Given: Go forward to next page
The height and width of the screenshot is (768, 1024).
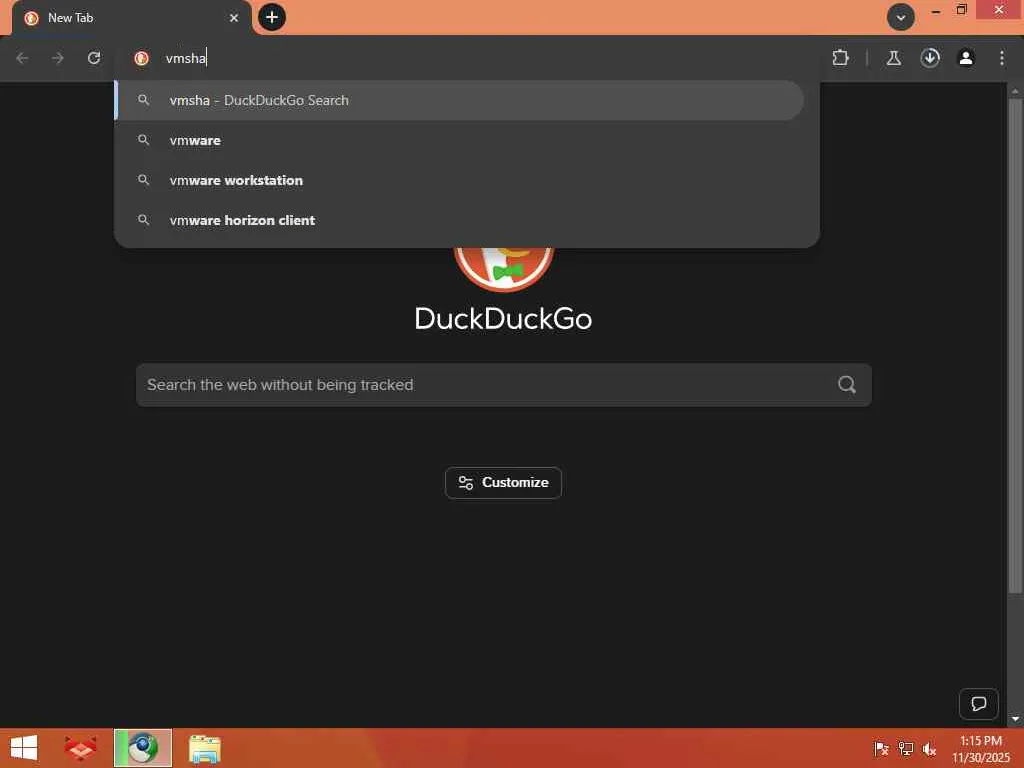Looking at the screenshot, I should click(x=58, y=58).
